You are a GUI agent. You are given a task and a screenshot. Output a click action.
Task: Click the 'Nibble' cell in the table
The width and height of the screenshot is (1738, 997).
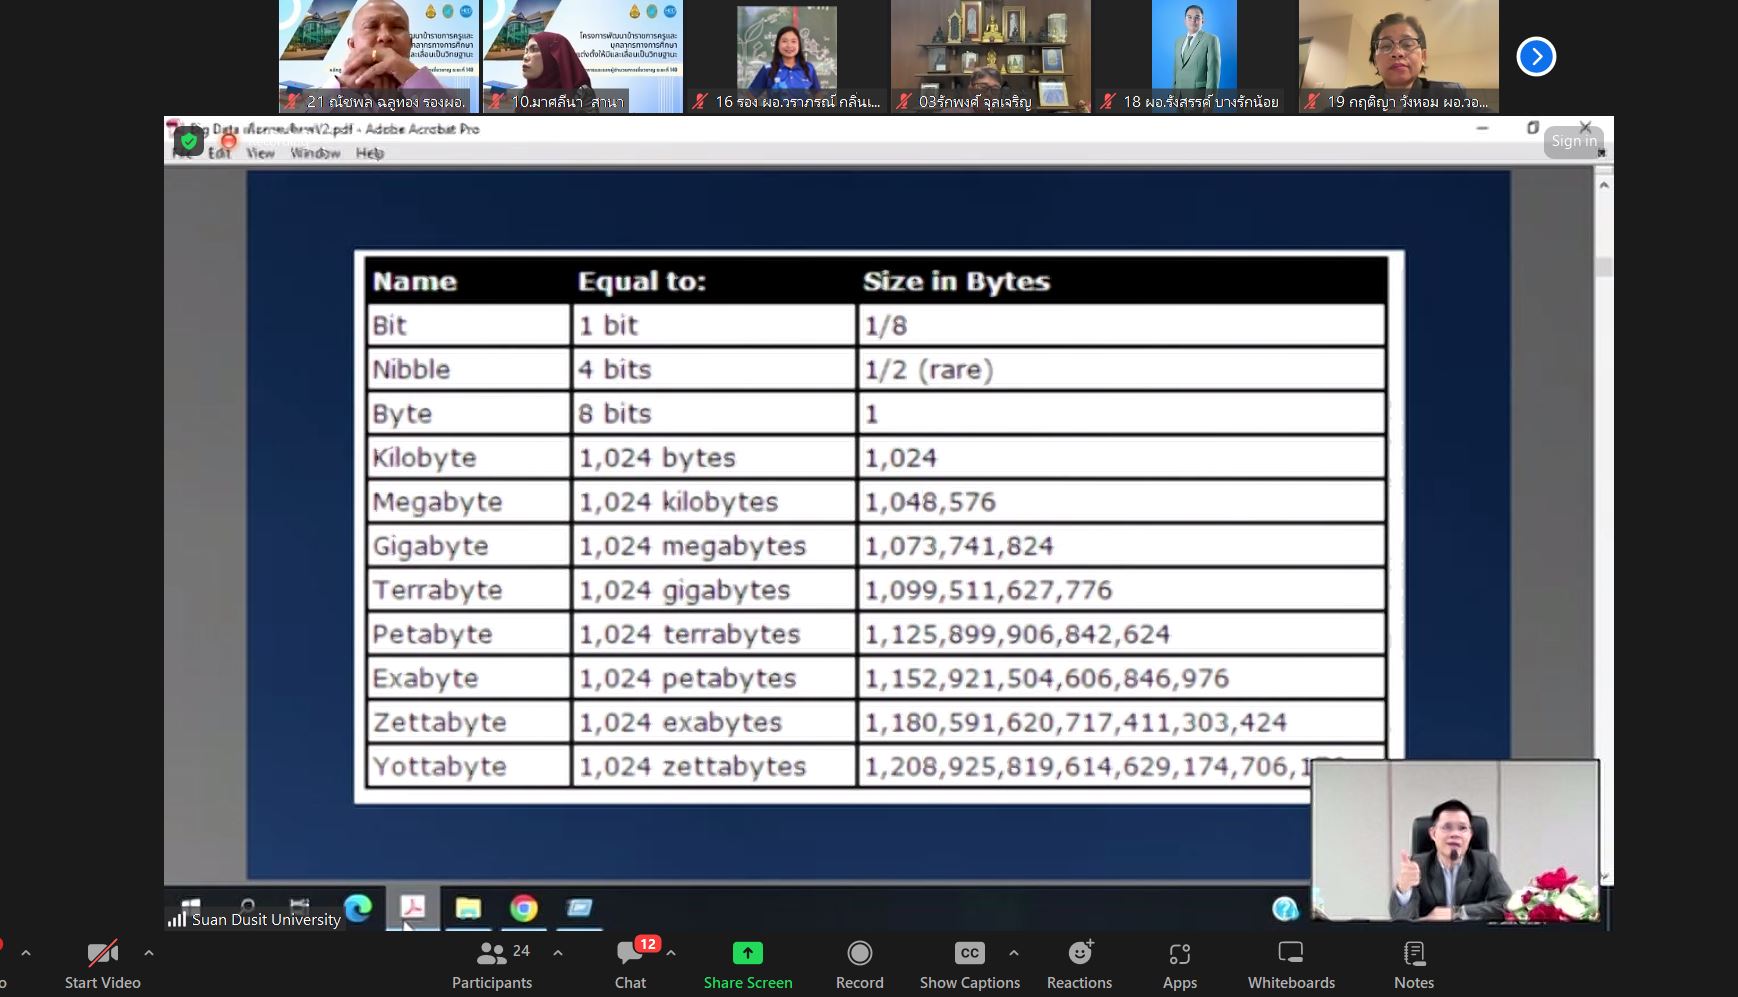[x=468, y=370]
